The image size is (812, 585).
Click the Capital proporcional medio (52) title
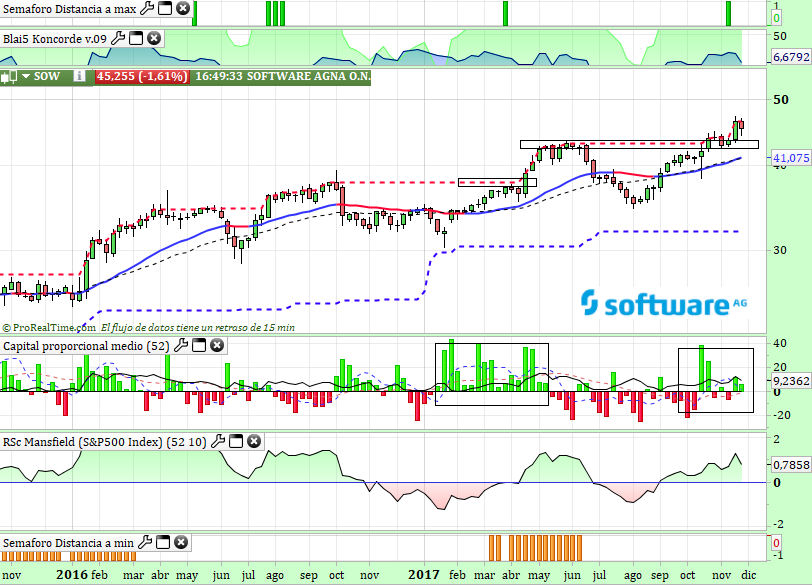86,346
